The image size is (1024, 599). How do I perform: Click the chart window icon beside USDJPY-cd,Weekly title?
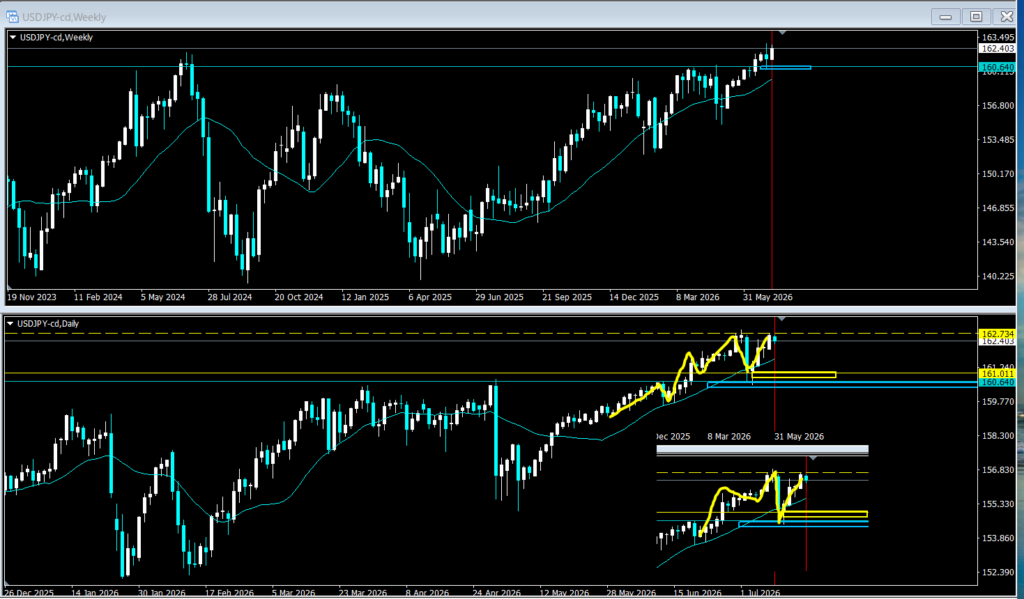tap(12, 16)
